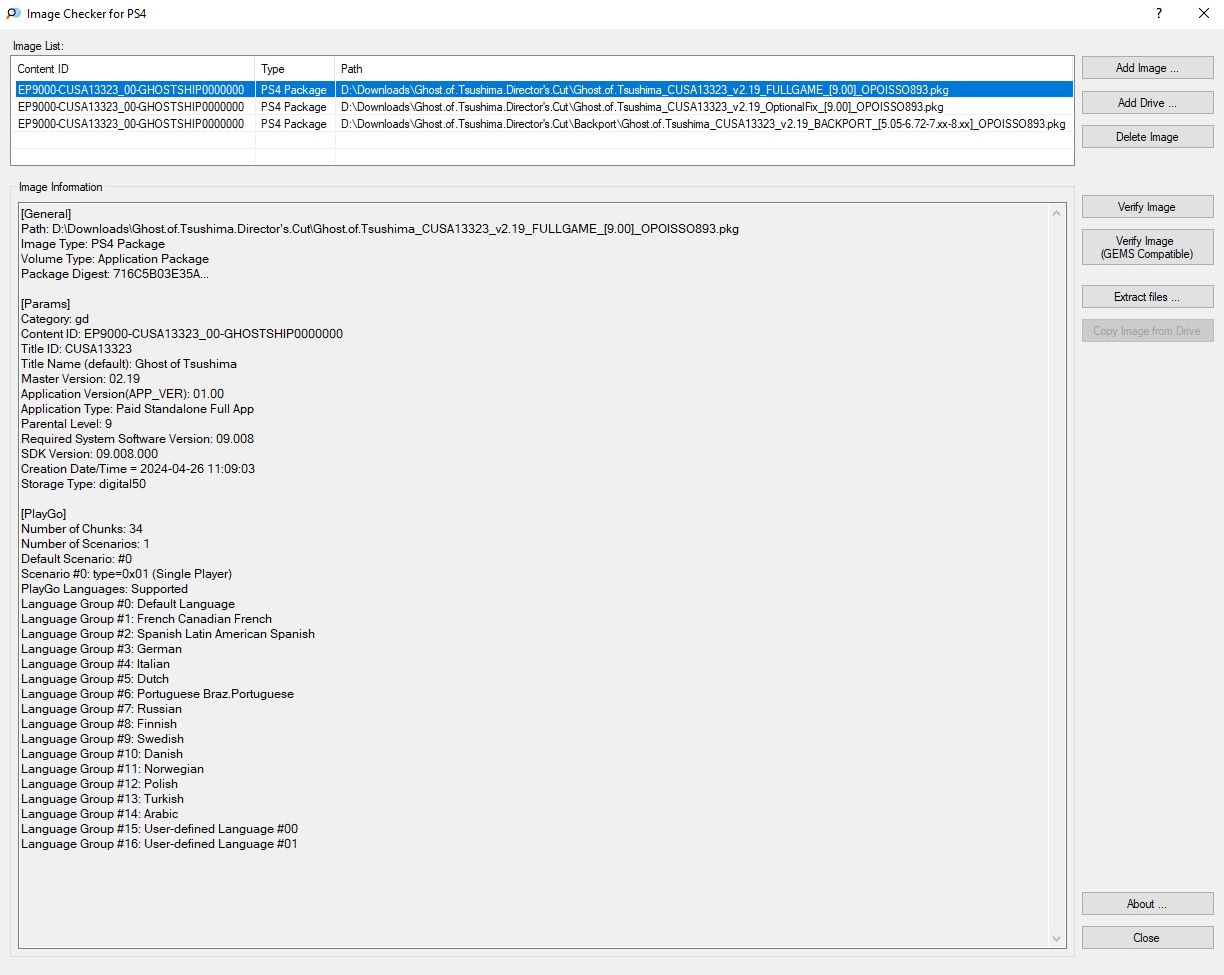Click the Add Drive button
Screen dimensions: 1224x975
pyautogui.click(x=1147, y=103)
